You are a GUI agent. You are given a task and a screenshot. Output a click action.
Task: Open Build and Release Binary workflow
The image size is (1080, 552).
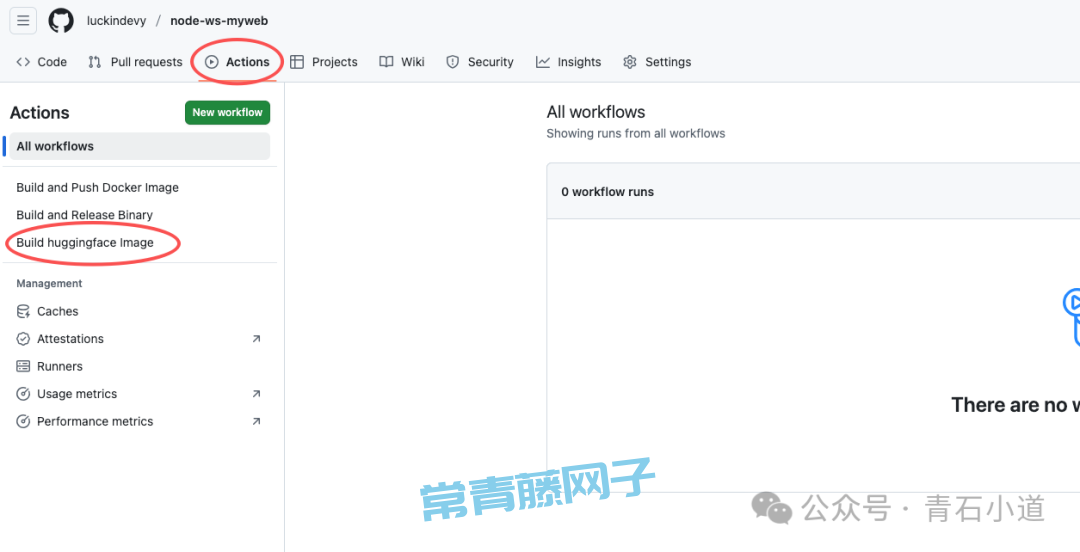[84, 215]
